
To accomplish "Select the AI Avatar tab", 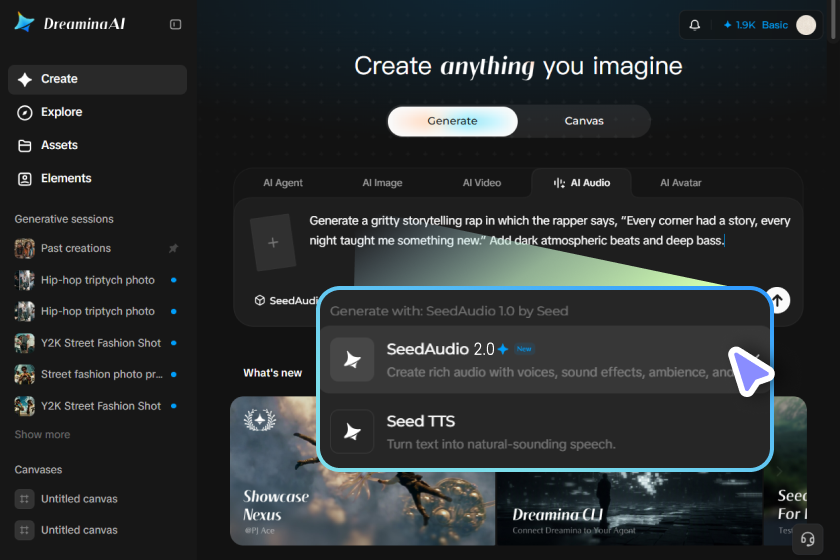I will pyautogui.click(x=680, y=183).
